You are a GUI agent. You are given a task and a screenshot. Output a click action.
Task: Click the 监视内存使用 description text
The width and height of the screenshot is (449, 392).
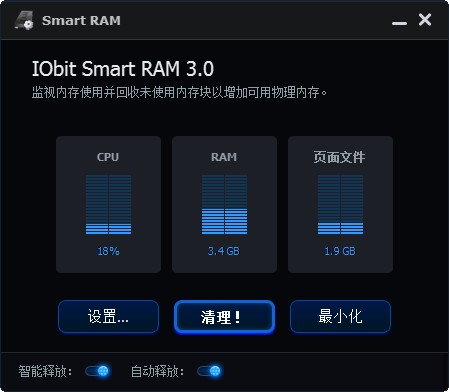pos(179,92)
